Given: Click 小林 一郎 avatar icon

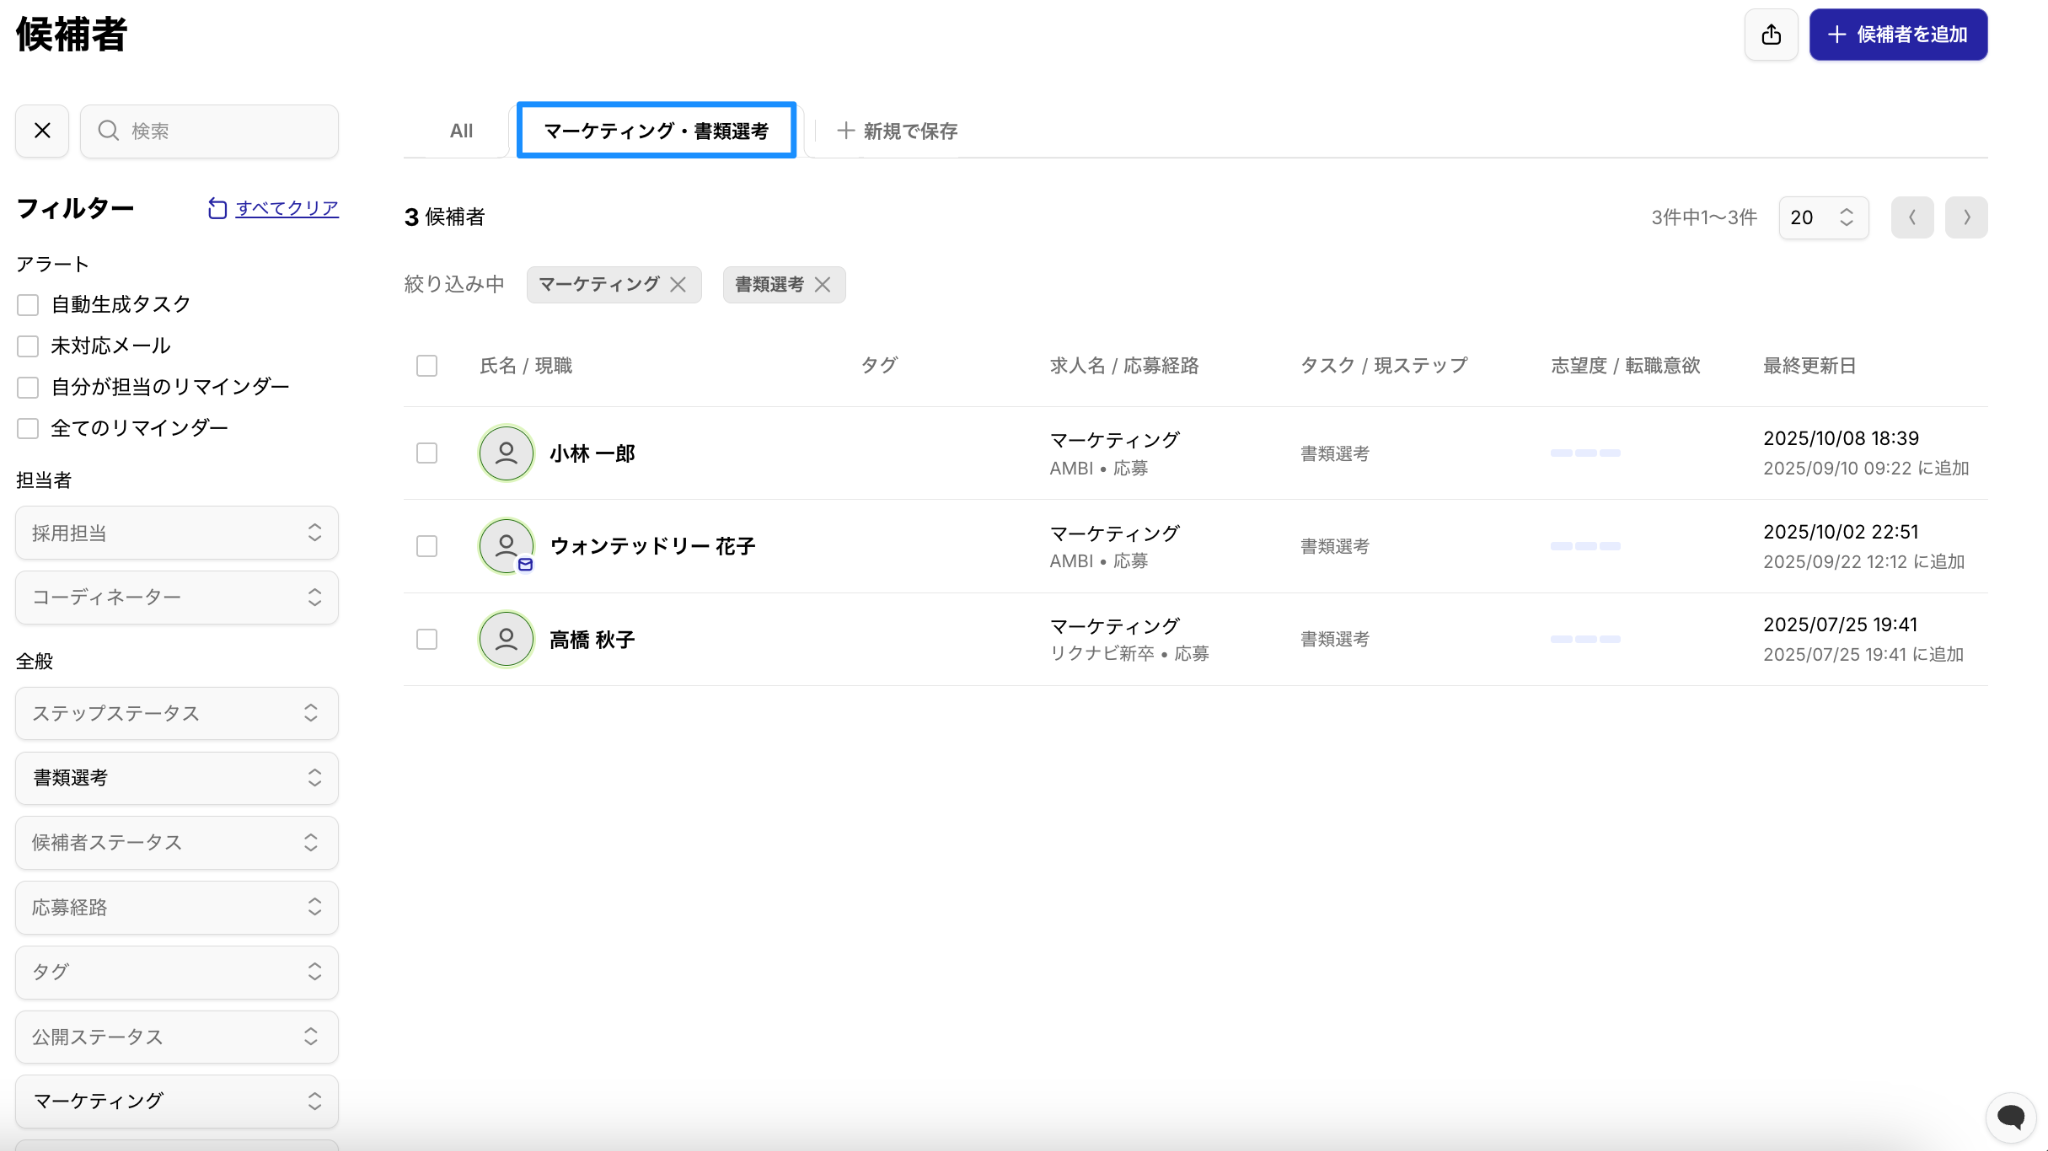Looking at the screenshot, I should pos(506,453).
